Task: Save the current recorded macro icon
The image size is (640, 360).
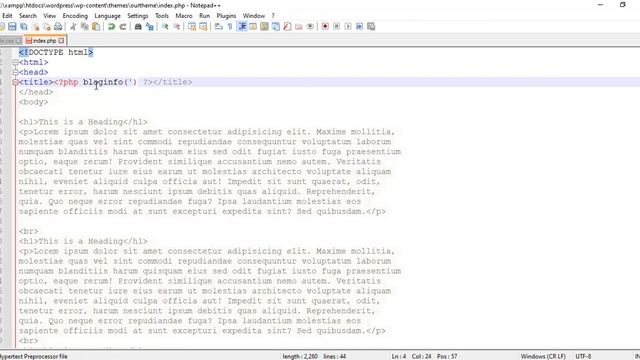Action: coord(371,27)
